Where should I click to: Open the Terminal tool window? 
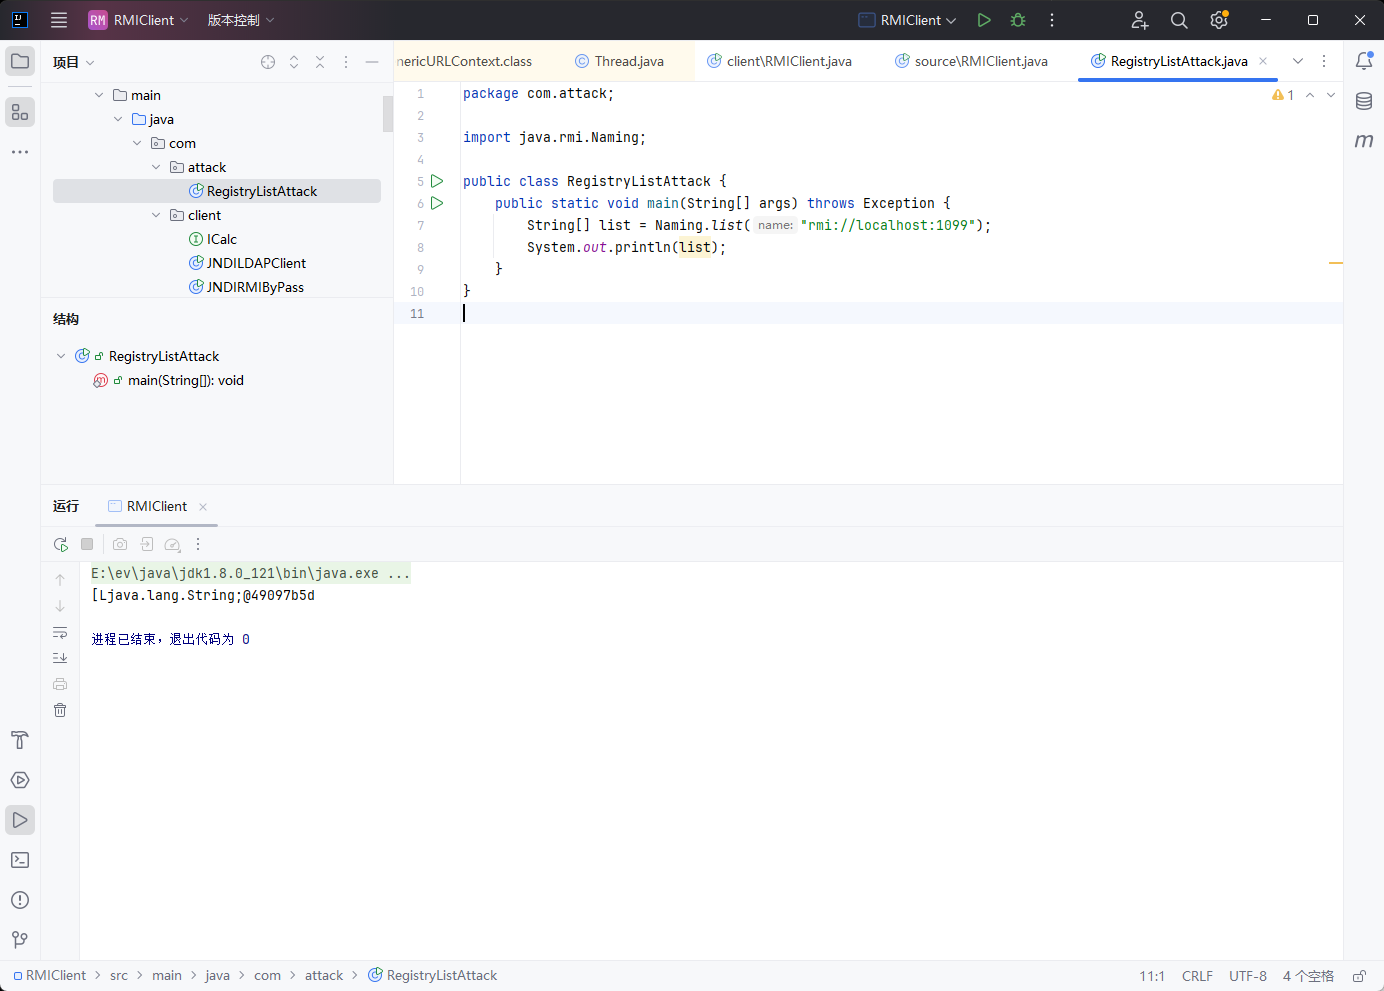tap(20, 860)
